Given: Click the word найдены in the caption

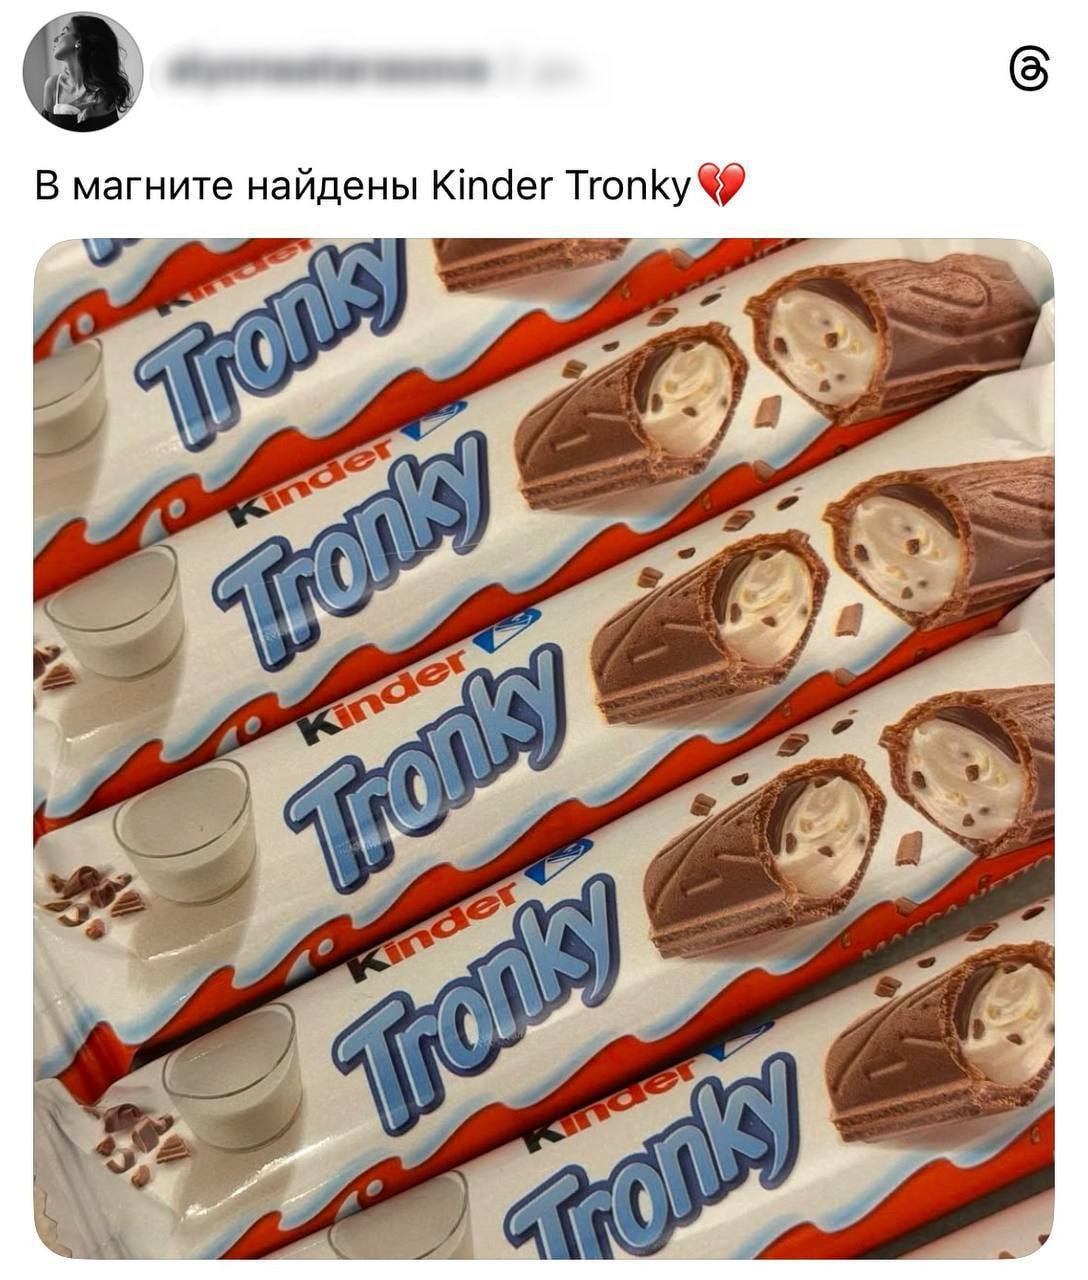Looking at the screenshot, I should 332,186.
